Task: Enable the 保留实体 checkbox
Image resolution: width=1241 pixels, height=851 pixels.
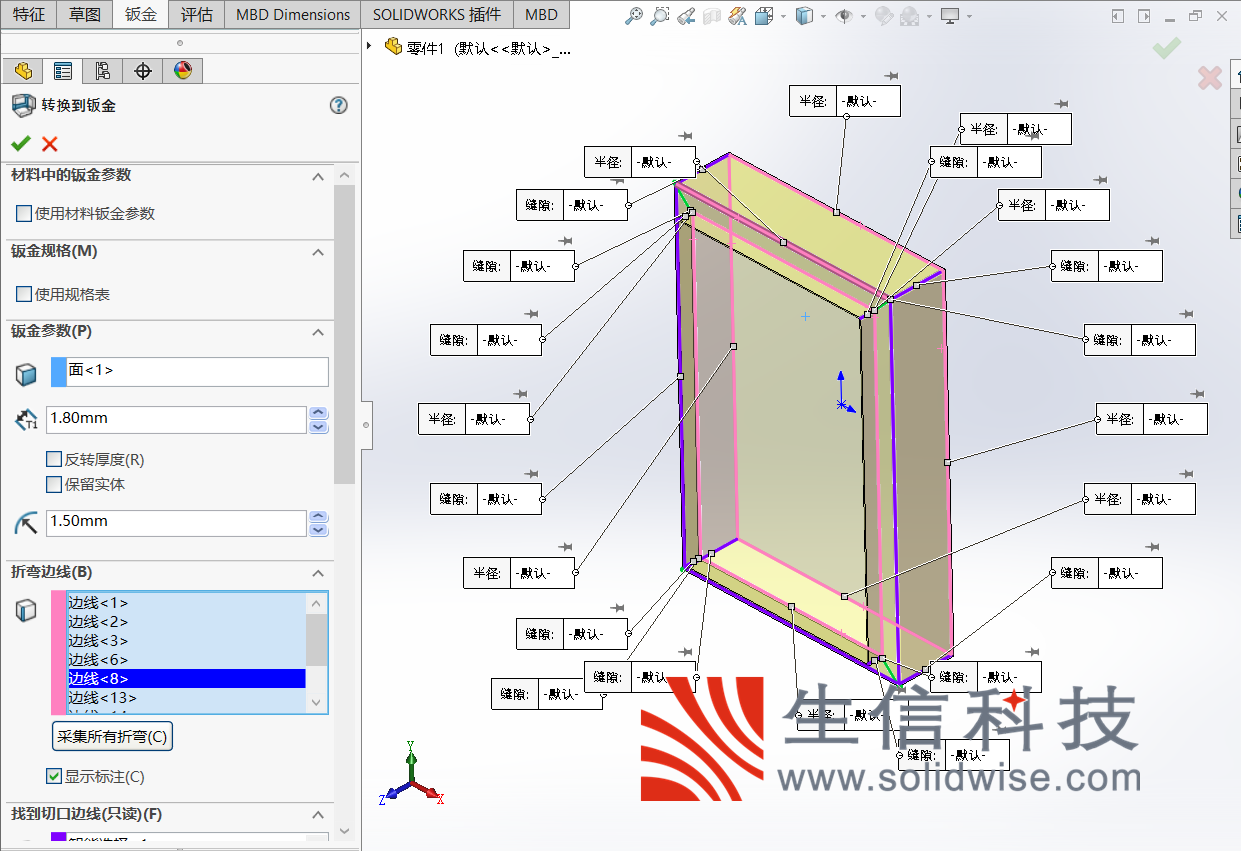Action: point(54,484)
